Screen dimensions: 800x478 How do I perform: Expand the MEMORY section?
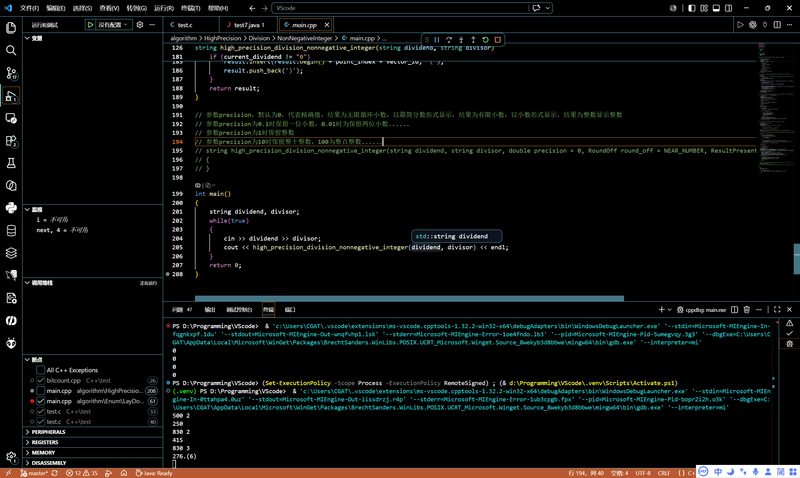pyautogui.click(x=93, y=452)
